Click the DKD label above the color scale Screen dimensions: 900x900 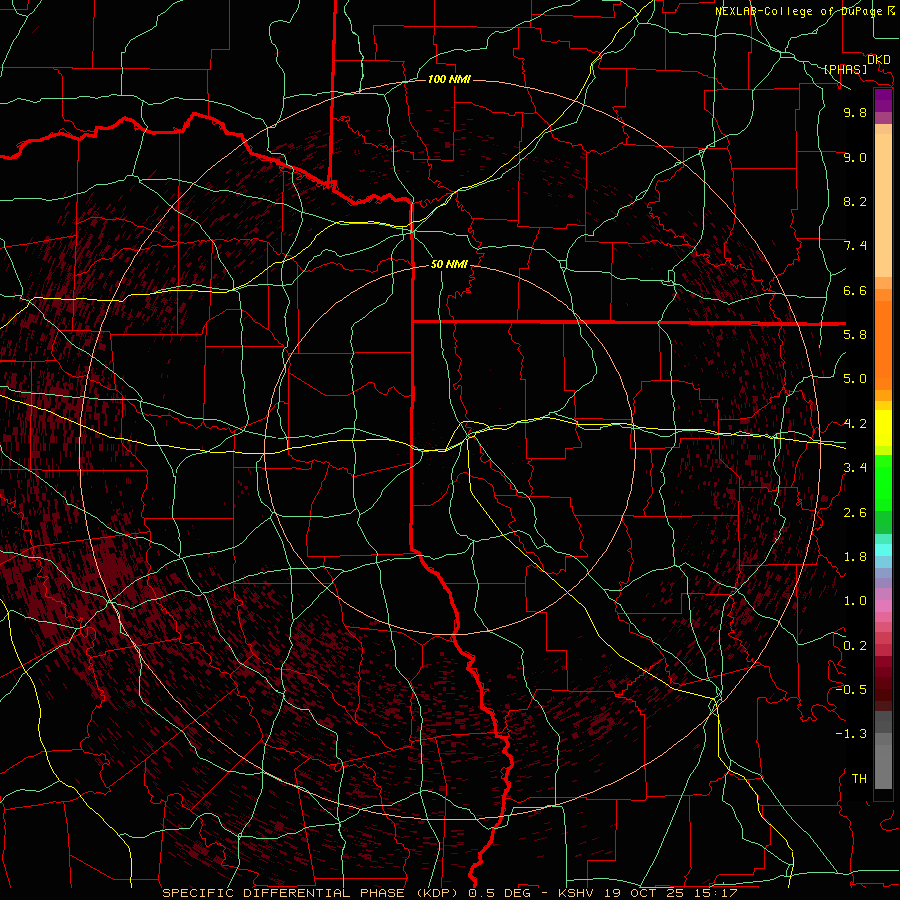[x=879, y=59]
